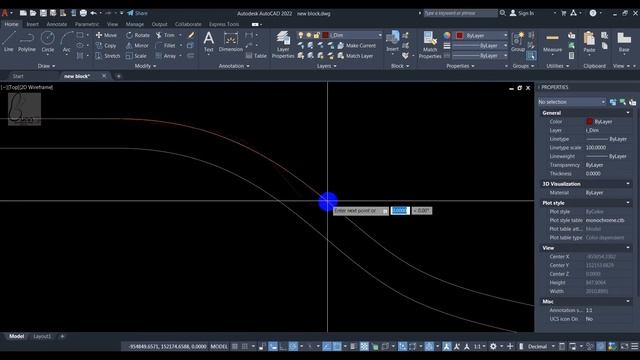640x360 pixels.
Task: Expand the Draw panel
Action: (46, 66)
